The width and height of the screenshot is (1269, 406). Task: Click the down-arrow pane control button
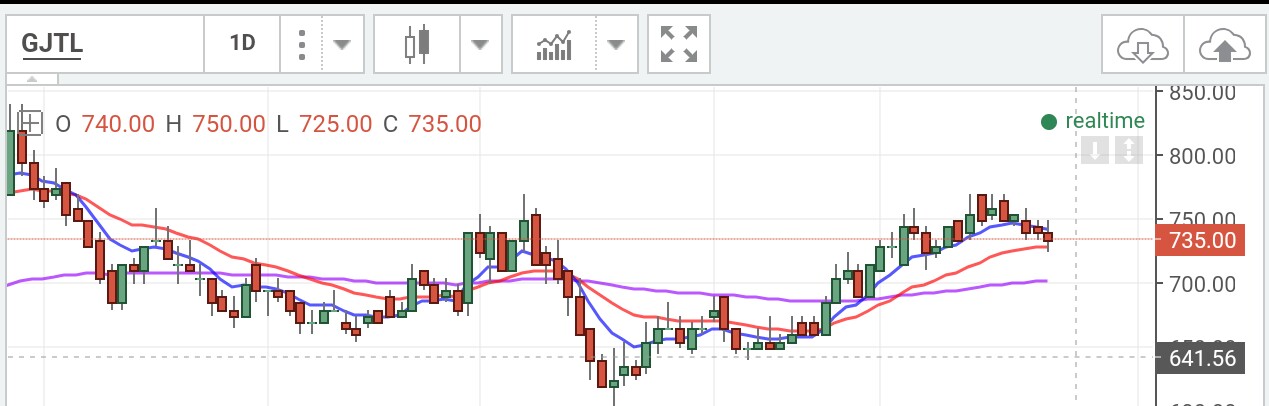[1096, 151]
